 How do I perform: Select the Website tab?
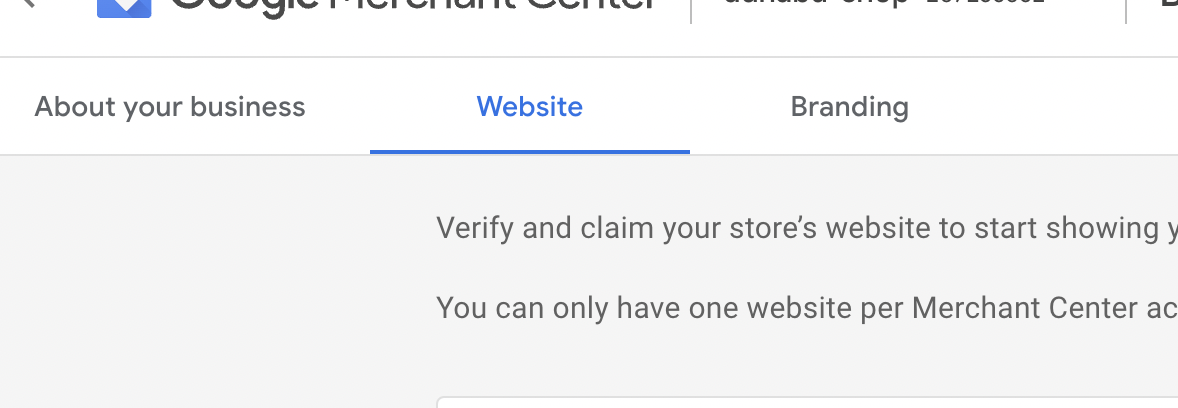(530, 107)
